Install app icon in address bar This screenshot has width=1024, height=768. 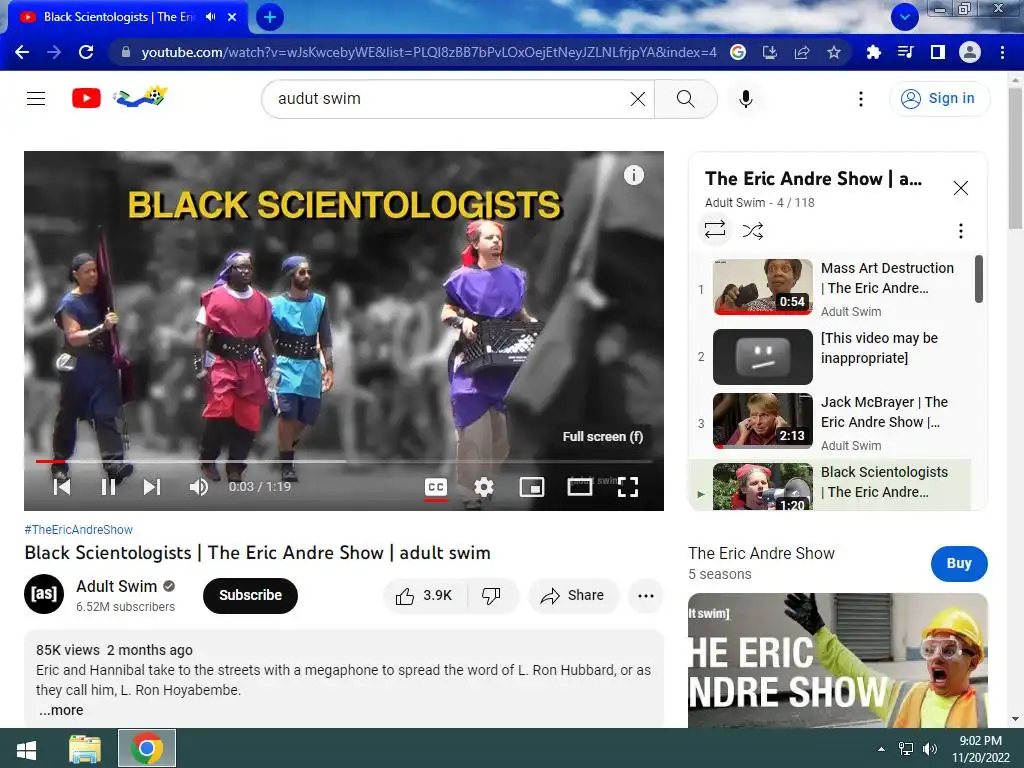[770, 52]
